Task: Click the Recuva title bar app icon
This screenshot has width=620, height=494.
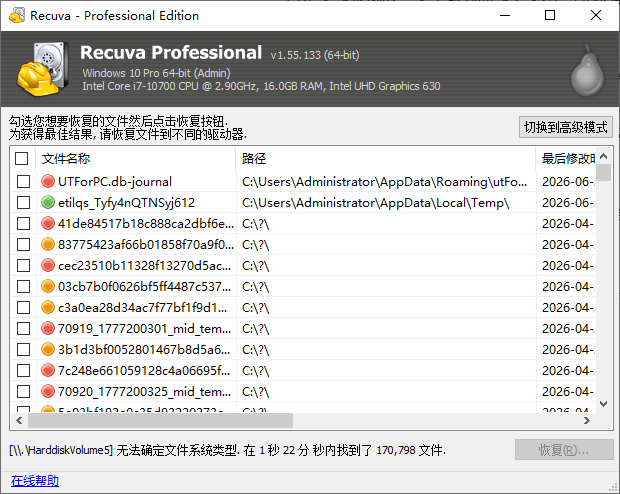Action: click(x=17, y=15)
